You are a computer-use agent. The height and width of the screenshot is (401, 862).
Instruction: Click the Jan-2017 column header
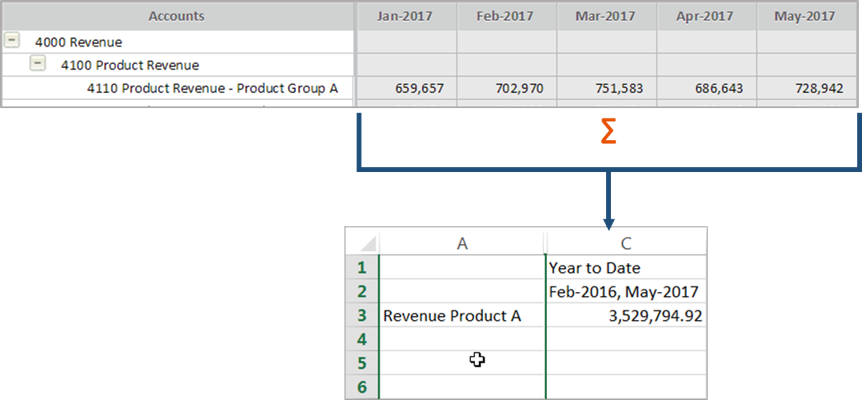(407, 16)
